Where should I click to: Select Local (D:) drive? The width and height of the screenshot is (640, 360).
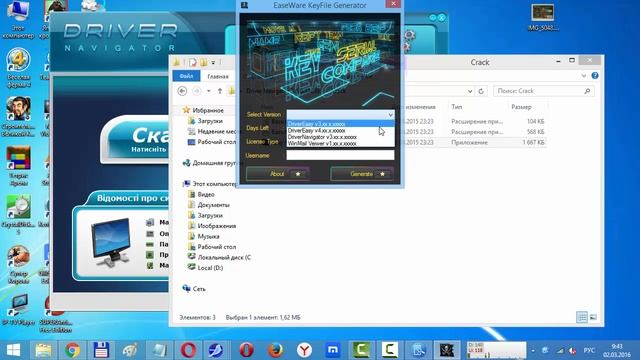click(210, 268)
